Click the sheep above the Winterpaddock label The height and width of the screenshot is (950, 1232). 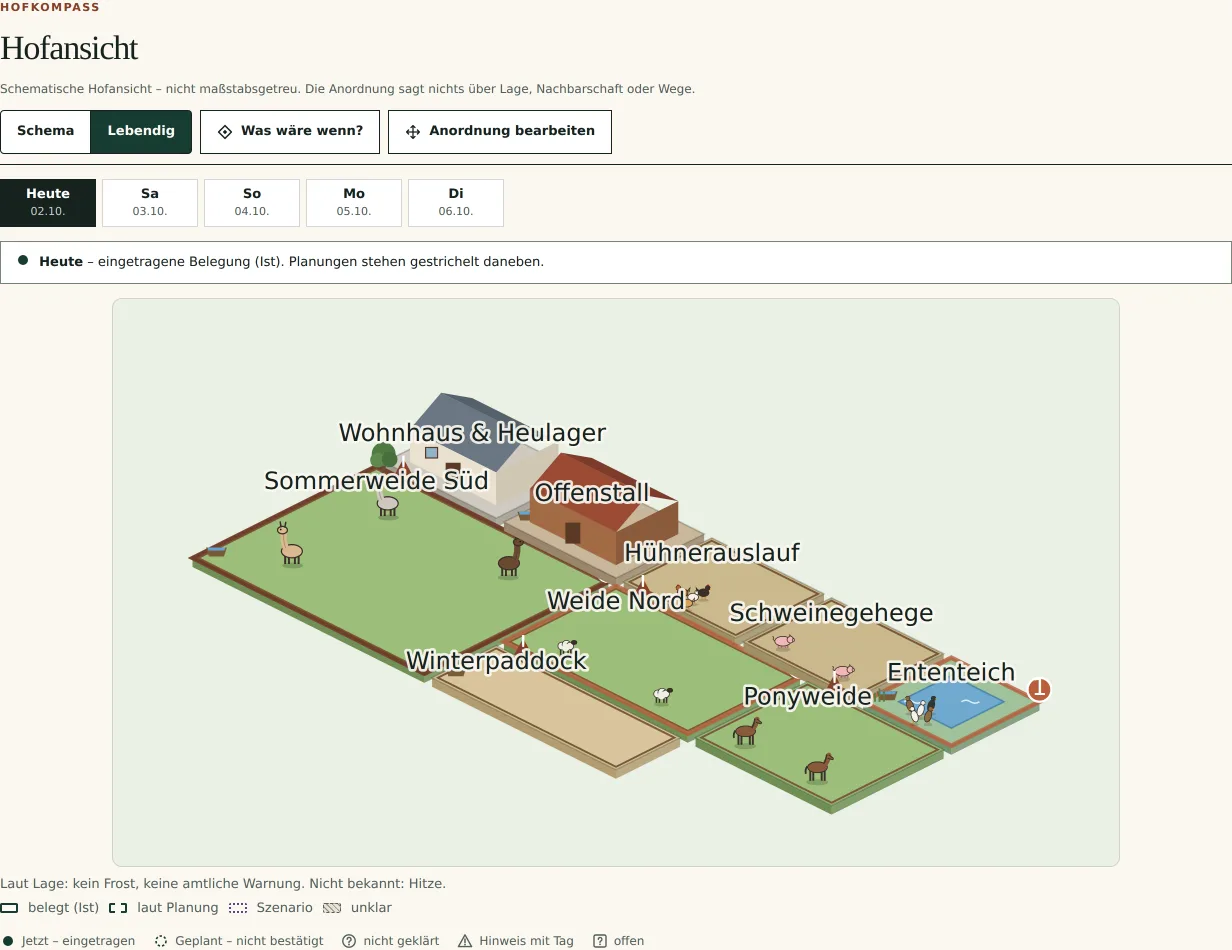(567, 646)
